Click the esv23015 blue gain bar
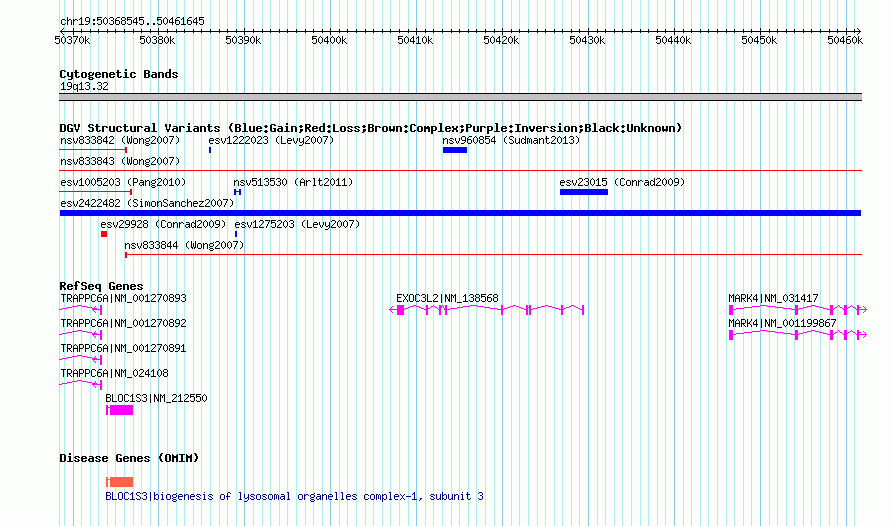Screen dimensions: 890x526 point(583,192)
